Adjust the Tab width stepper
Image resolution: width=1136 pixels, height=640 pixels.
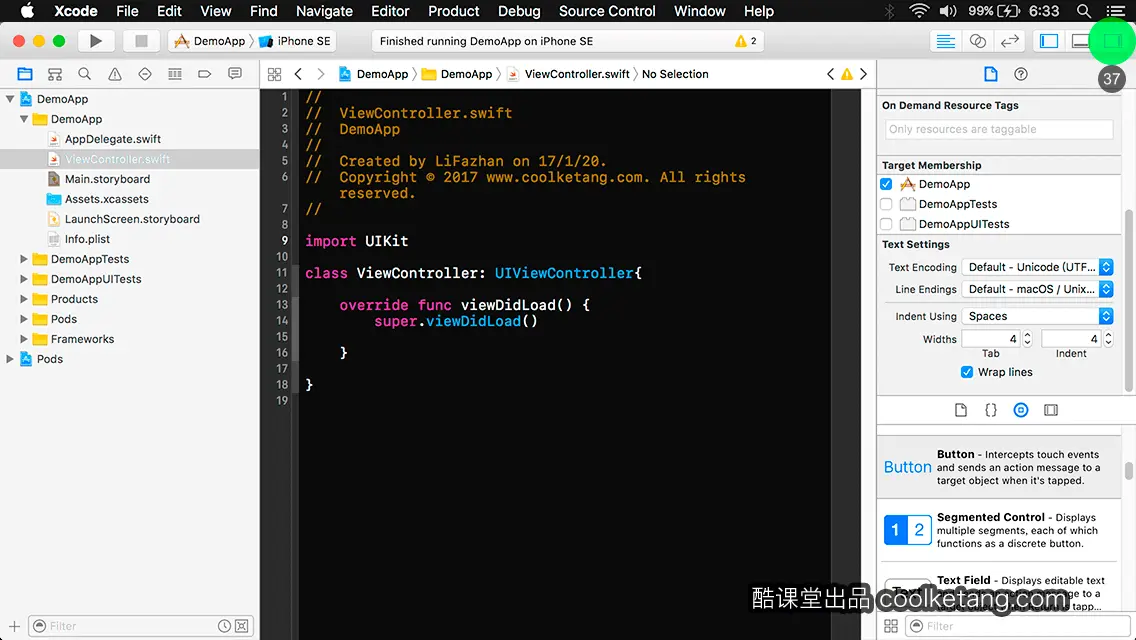click(x=1027, y=339)
